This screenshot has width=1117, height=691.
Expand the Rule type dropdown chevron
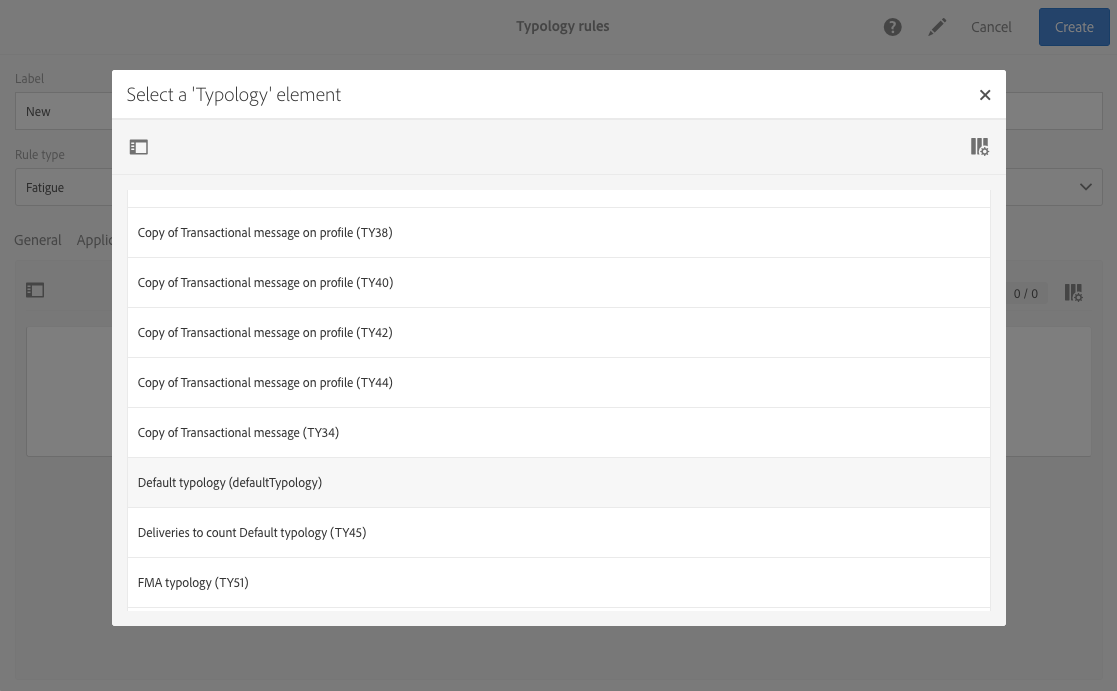(1086, 187)
